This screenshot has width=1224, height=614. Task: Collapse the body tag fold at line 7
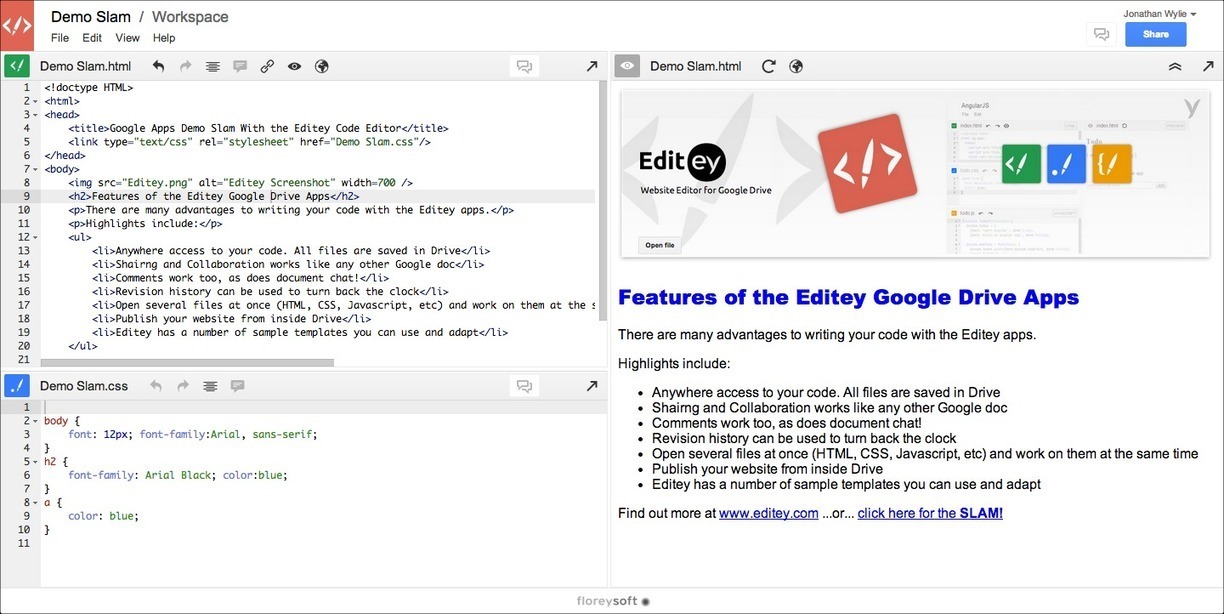tap(35, 169)
